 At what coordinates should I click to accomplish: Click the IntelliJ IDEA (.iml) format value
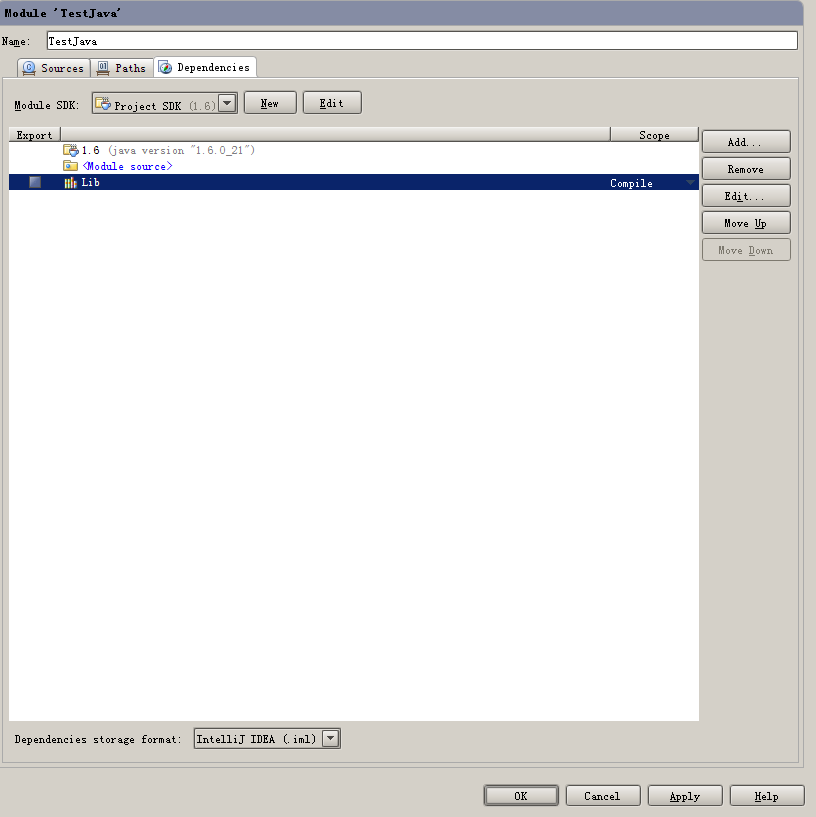click(256, 739)
